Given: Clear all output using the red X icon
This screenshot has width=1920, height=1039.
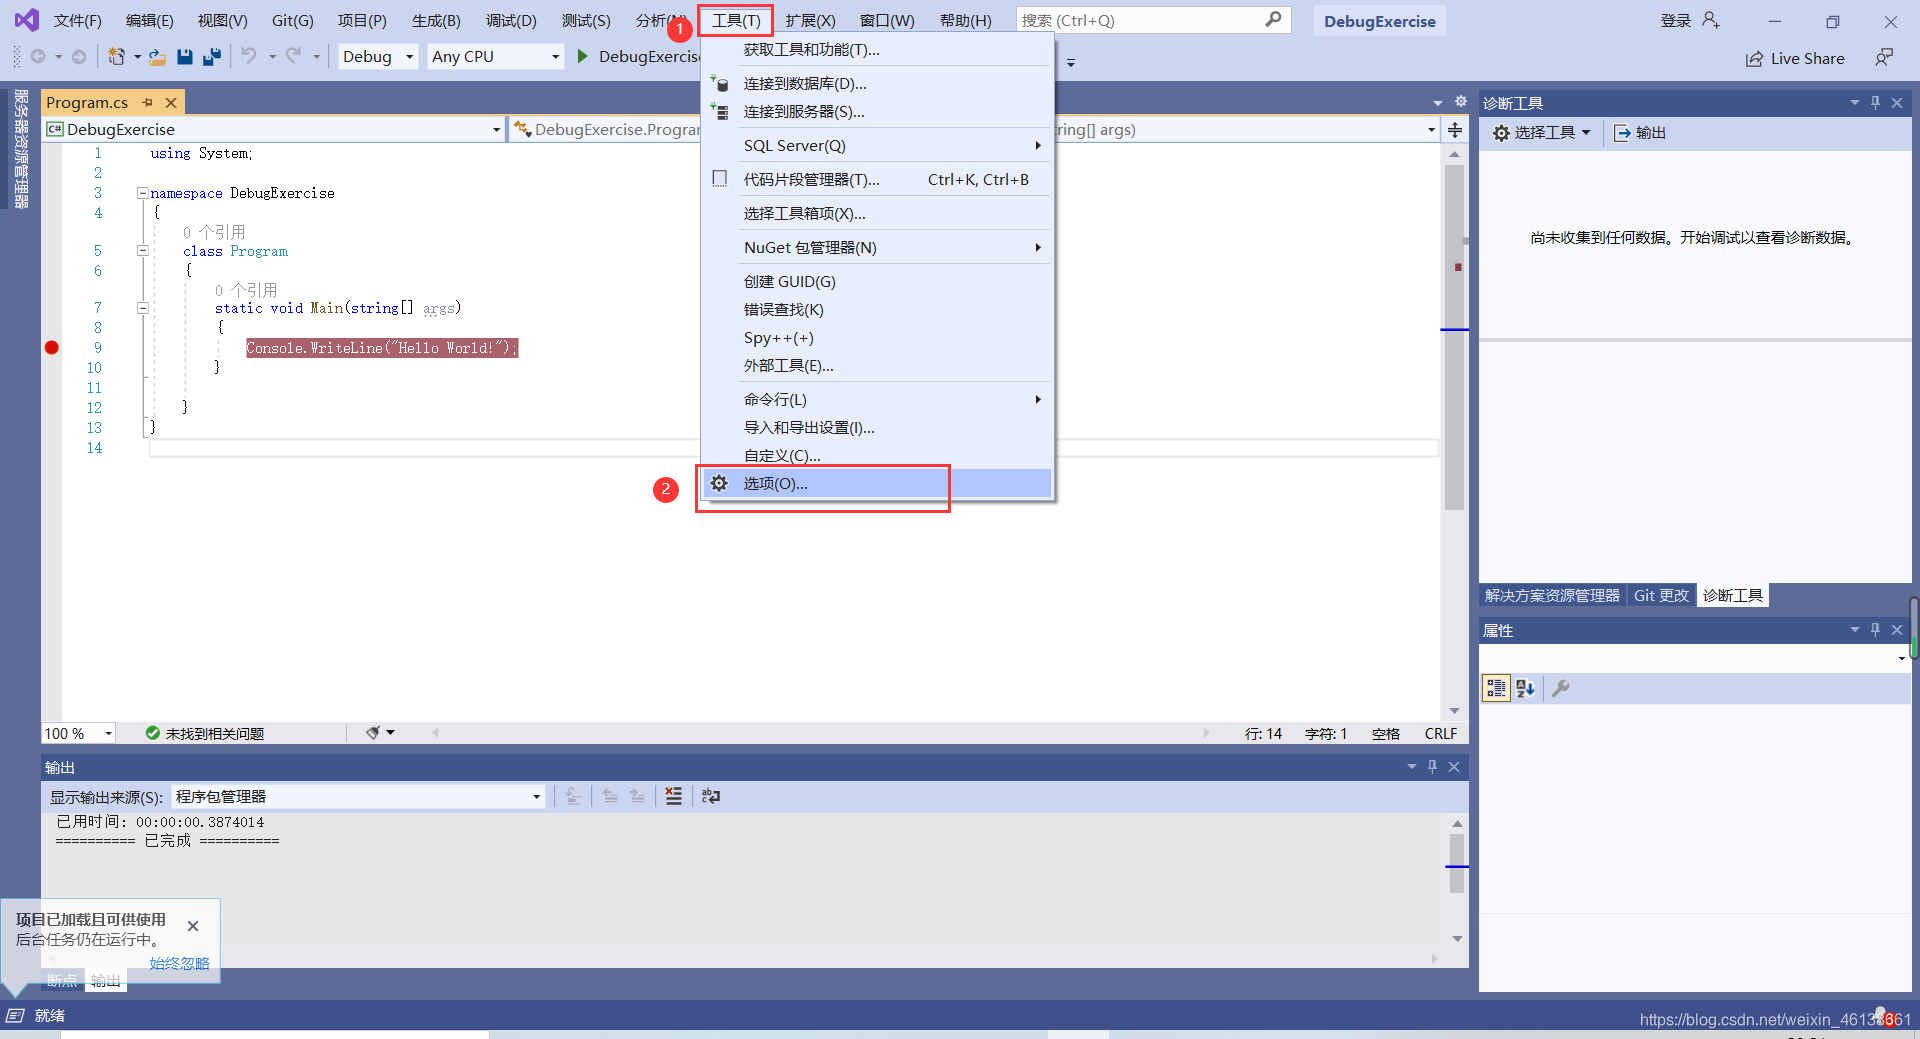Looking at the screenshot, I should coord(674,796).
